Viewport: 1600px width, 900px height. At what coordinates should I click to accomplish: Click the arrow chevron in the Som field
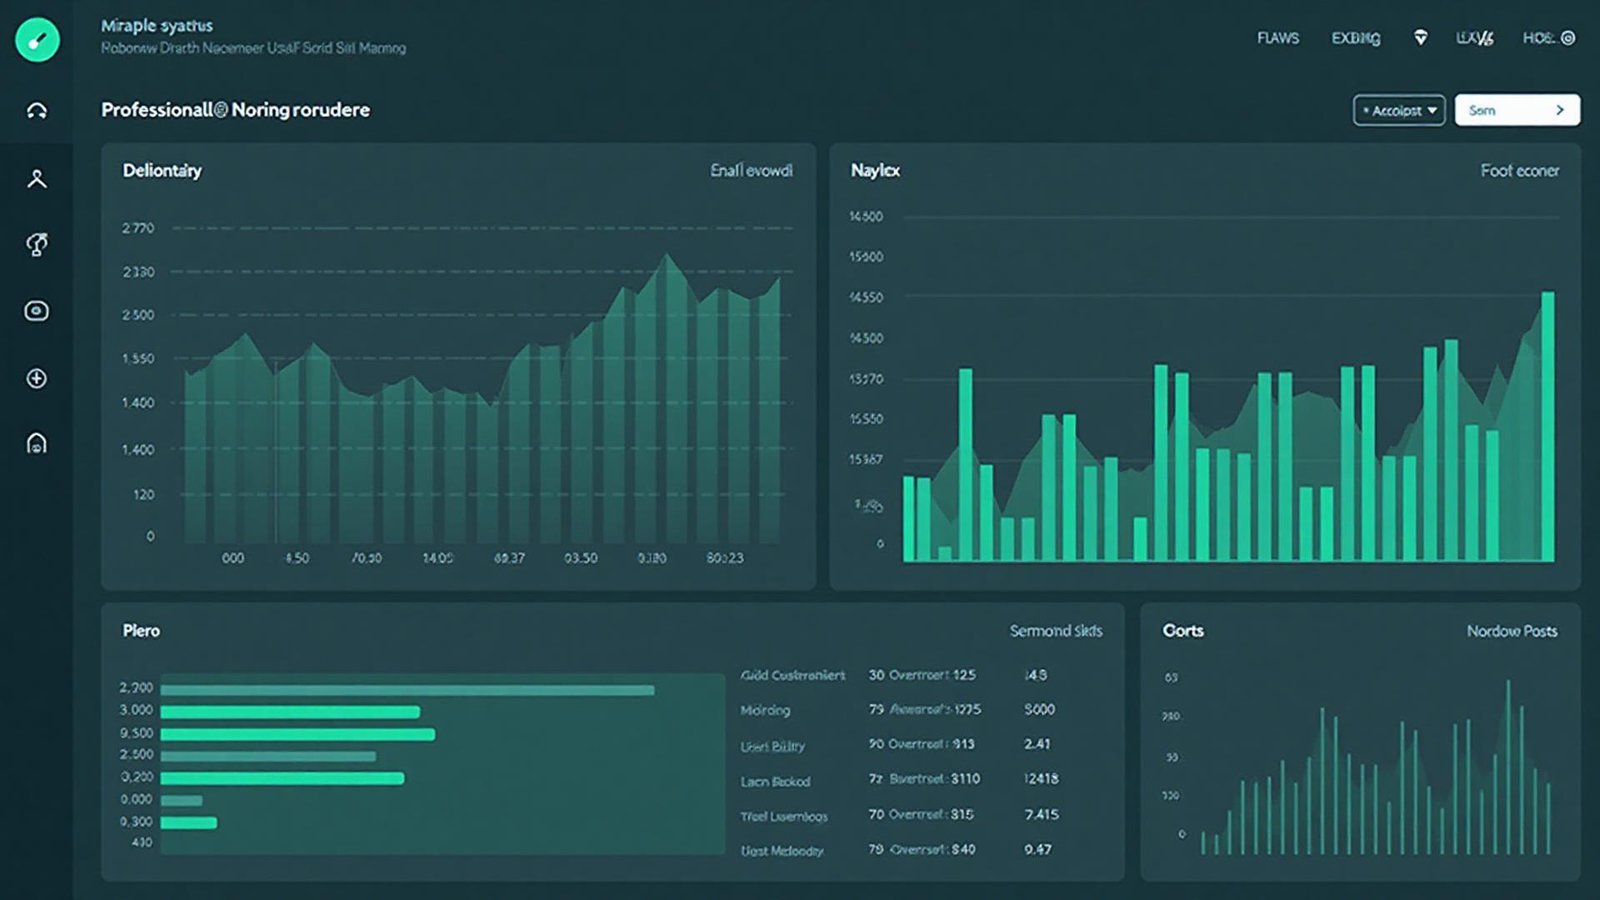[x=1559, y=110]
